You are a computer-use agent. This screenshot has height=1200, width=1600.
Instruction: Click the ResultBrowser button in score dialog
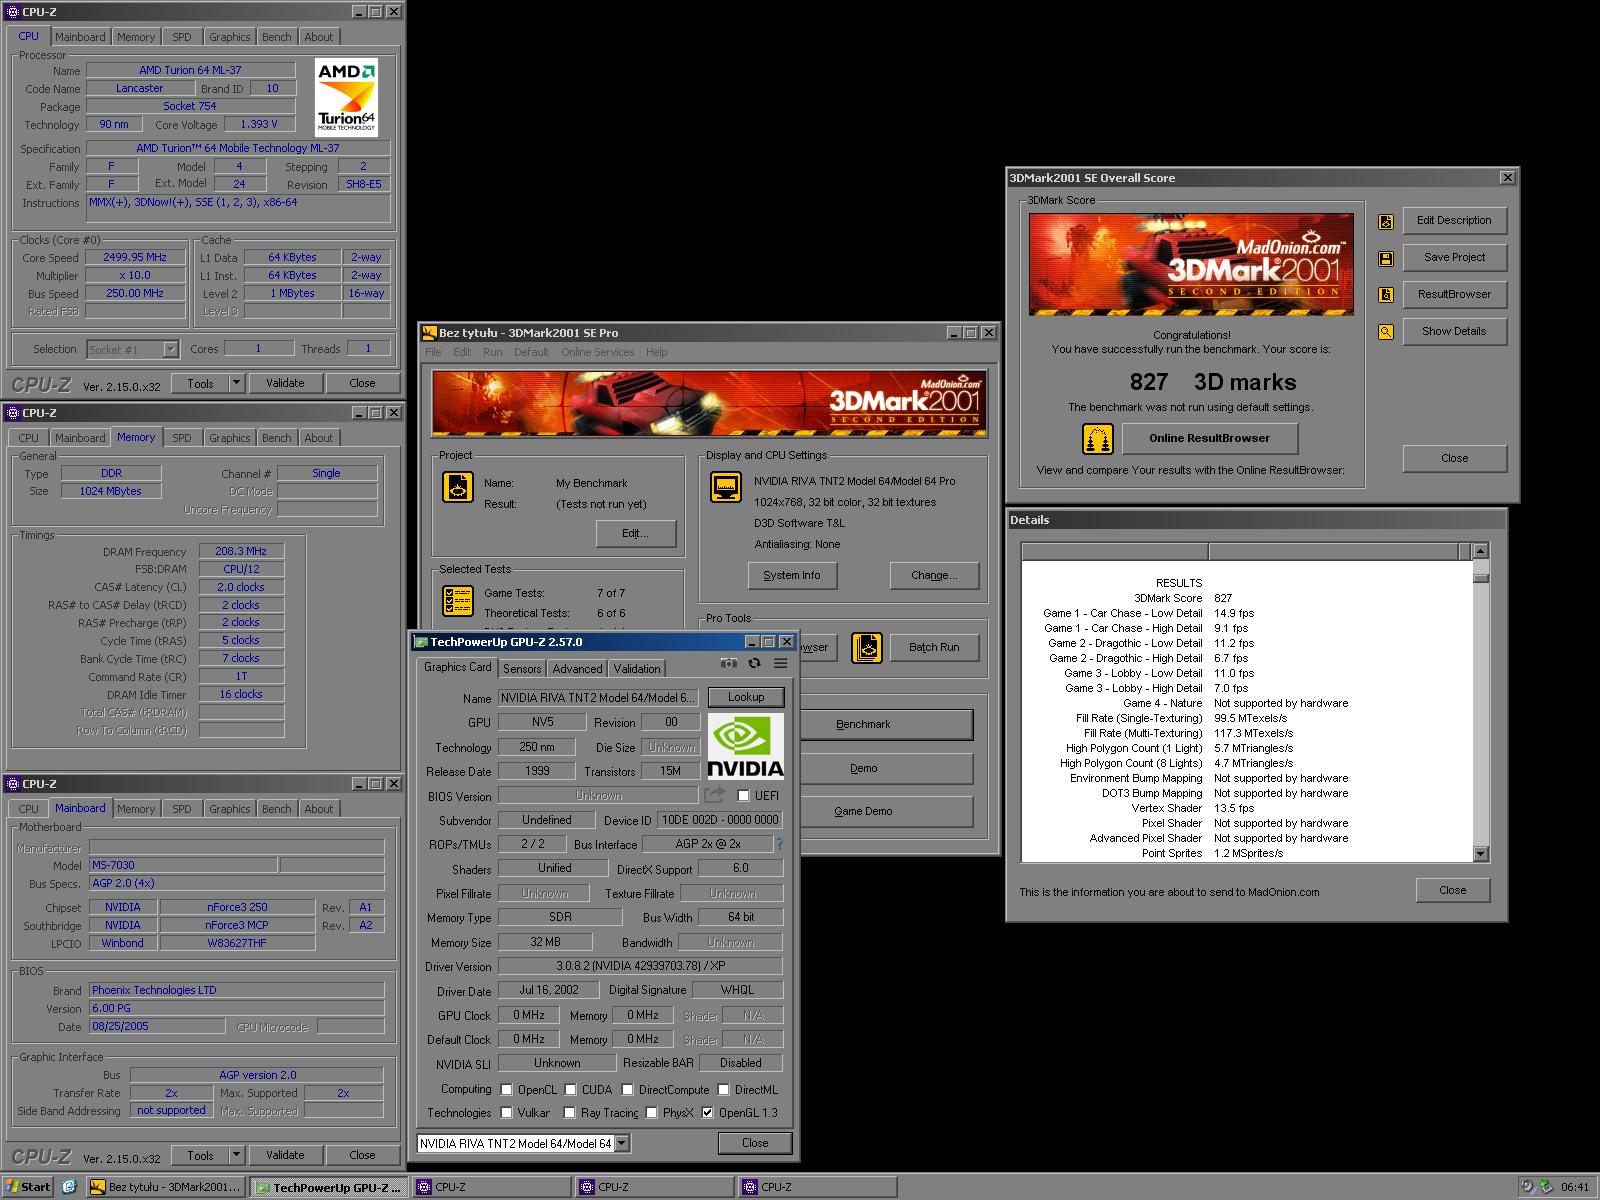1454,295
